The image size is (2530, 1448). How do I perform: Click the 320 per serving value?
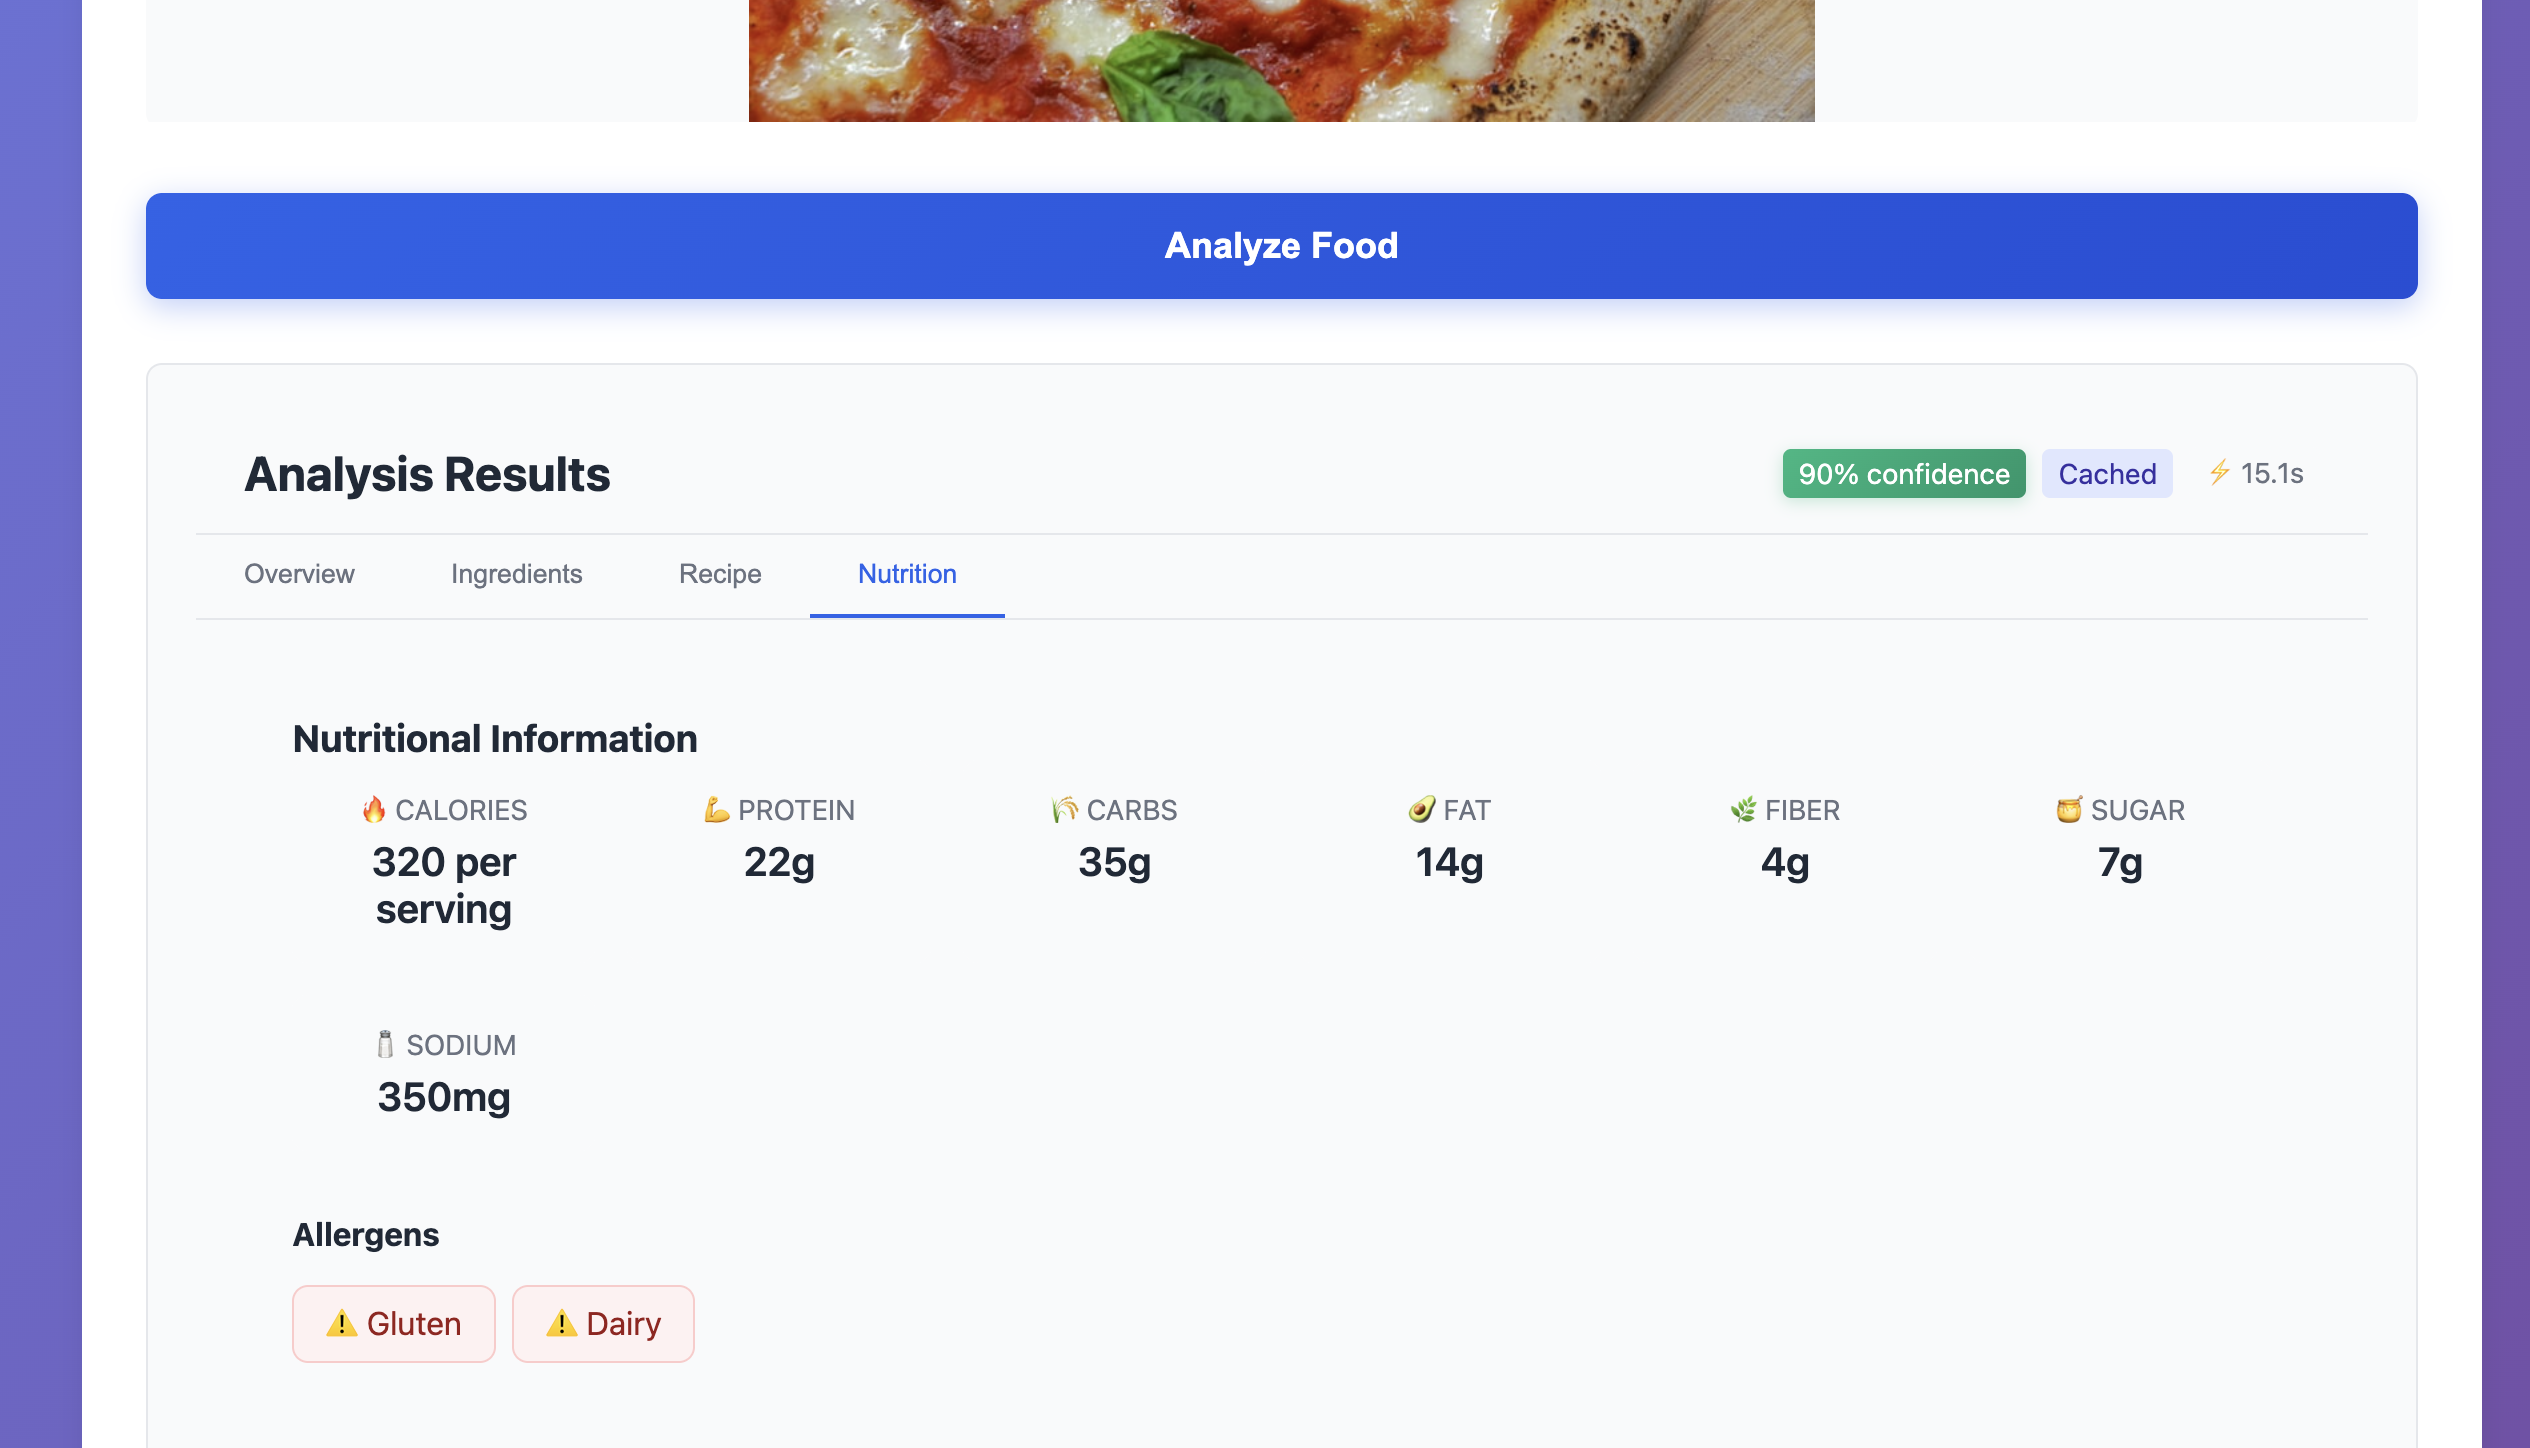tap(444, 885)
